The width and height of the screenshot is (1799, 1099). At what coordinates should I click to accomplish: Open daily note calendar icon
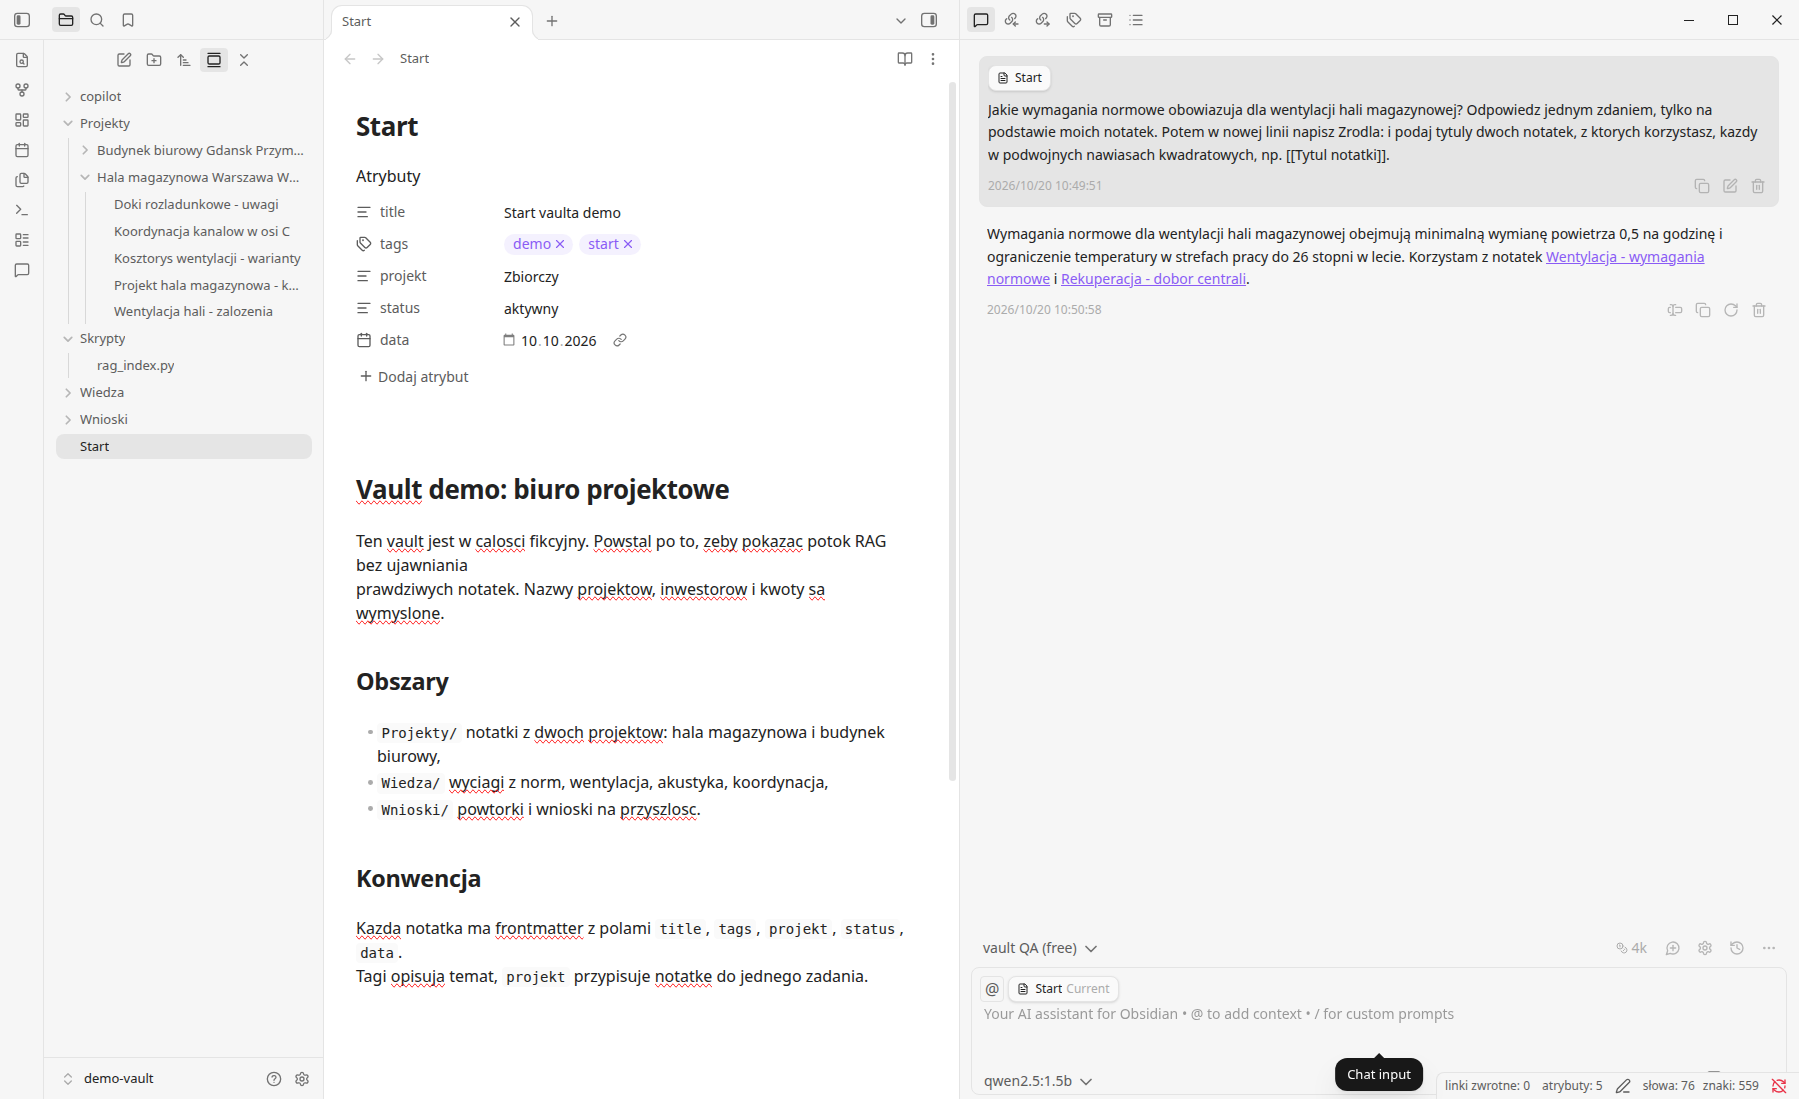point(22,150)
